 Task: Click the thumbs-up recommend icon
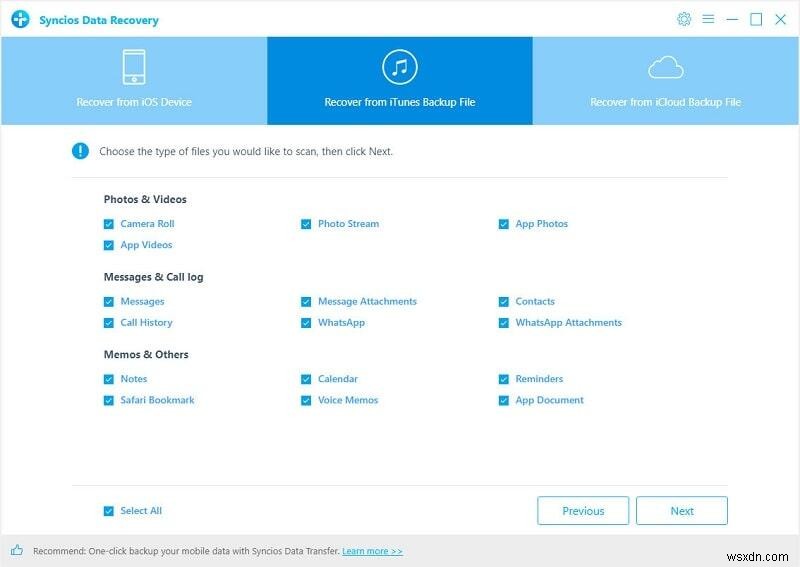click(17, 550)
